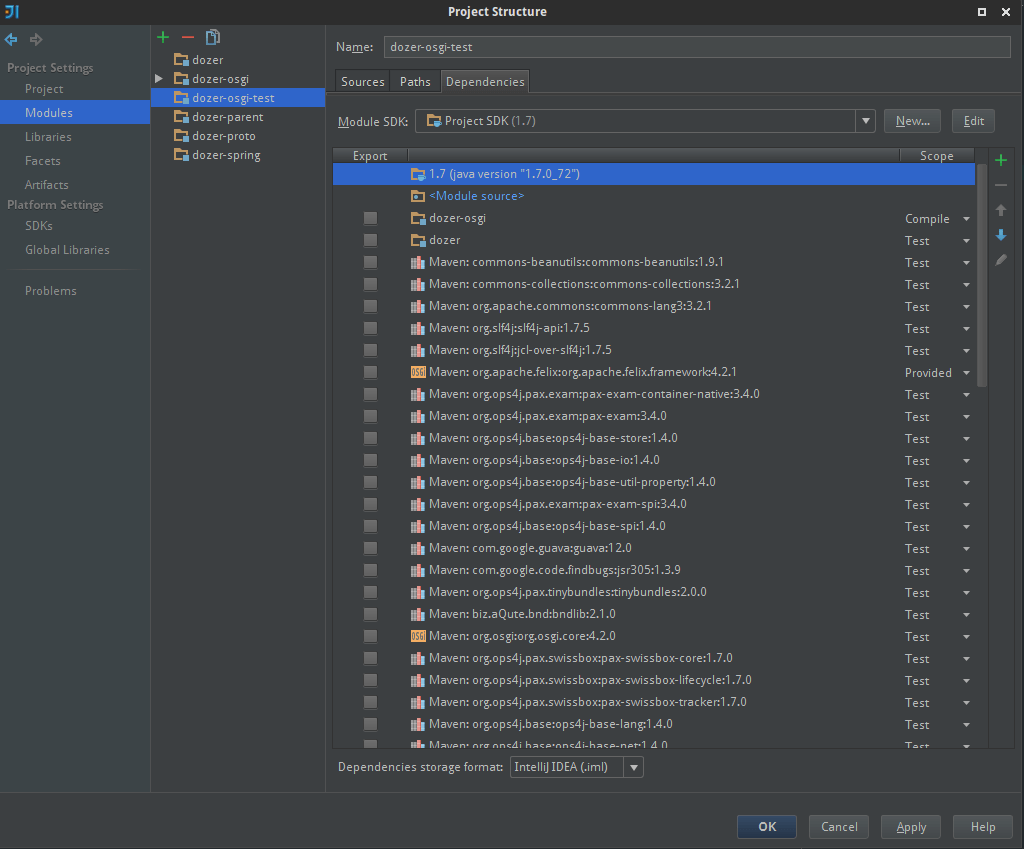Switch to the Sources tab
The width and height of the screenshot is (1024, 849).
(362, 82)
